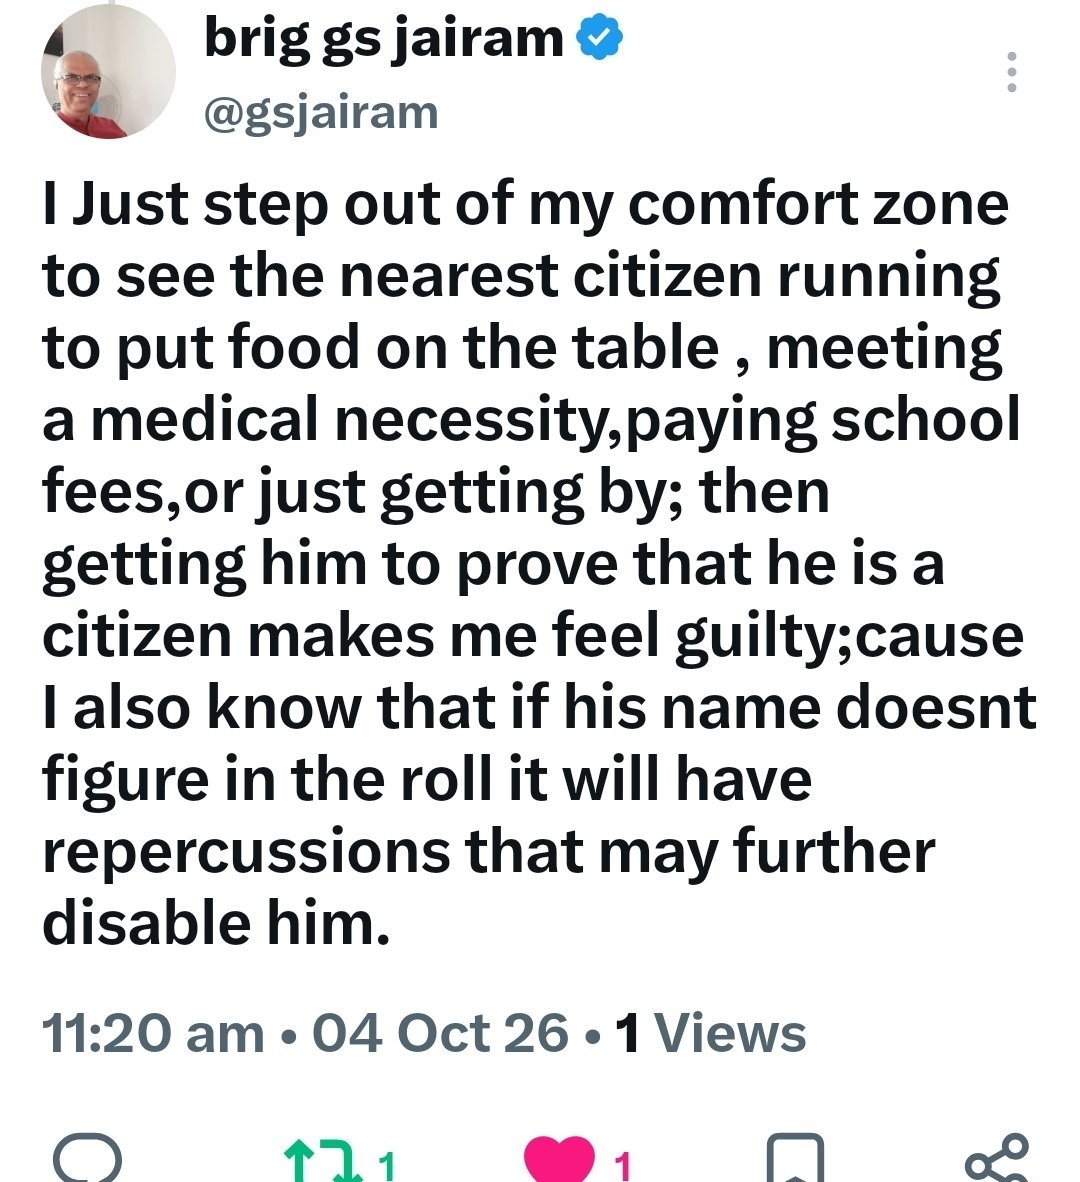This screenshot has height=1182, width=1080.
Task: Tap the reply speech bubble icon
Action: click(x=87, y=1159)
